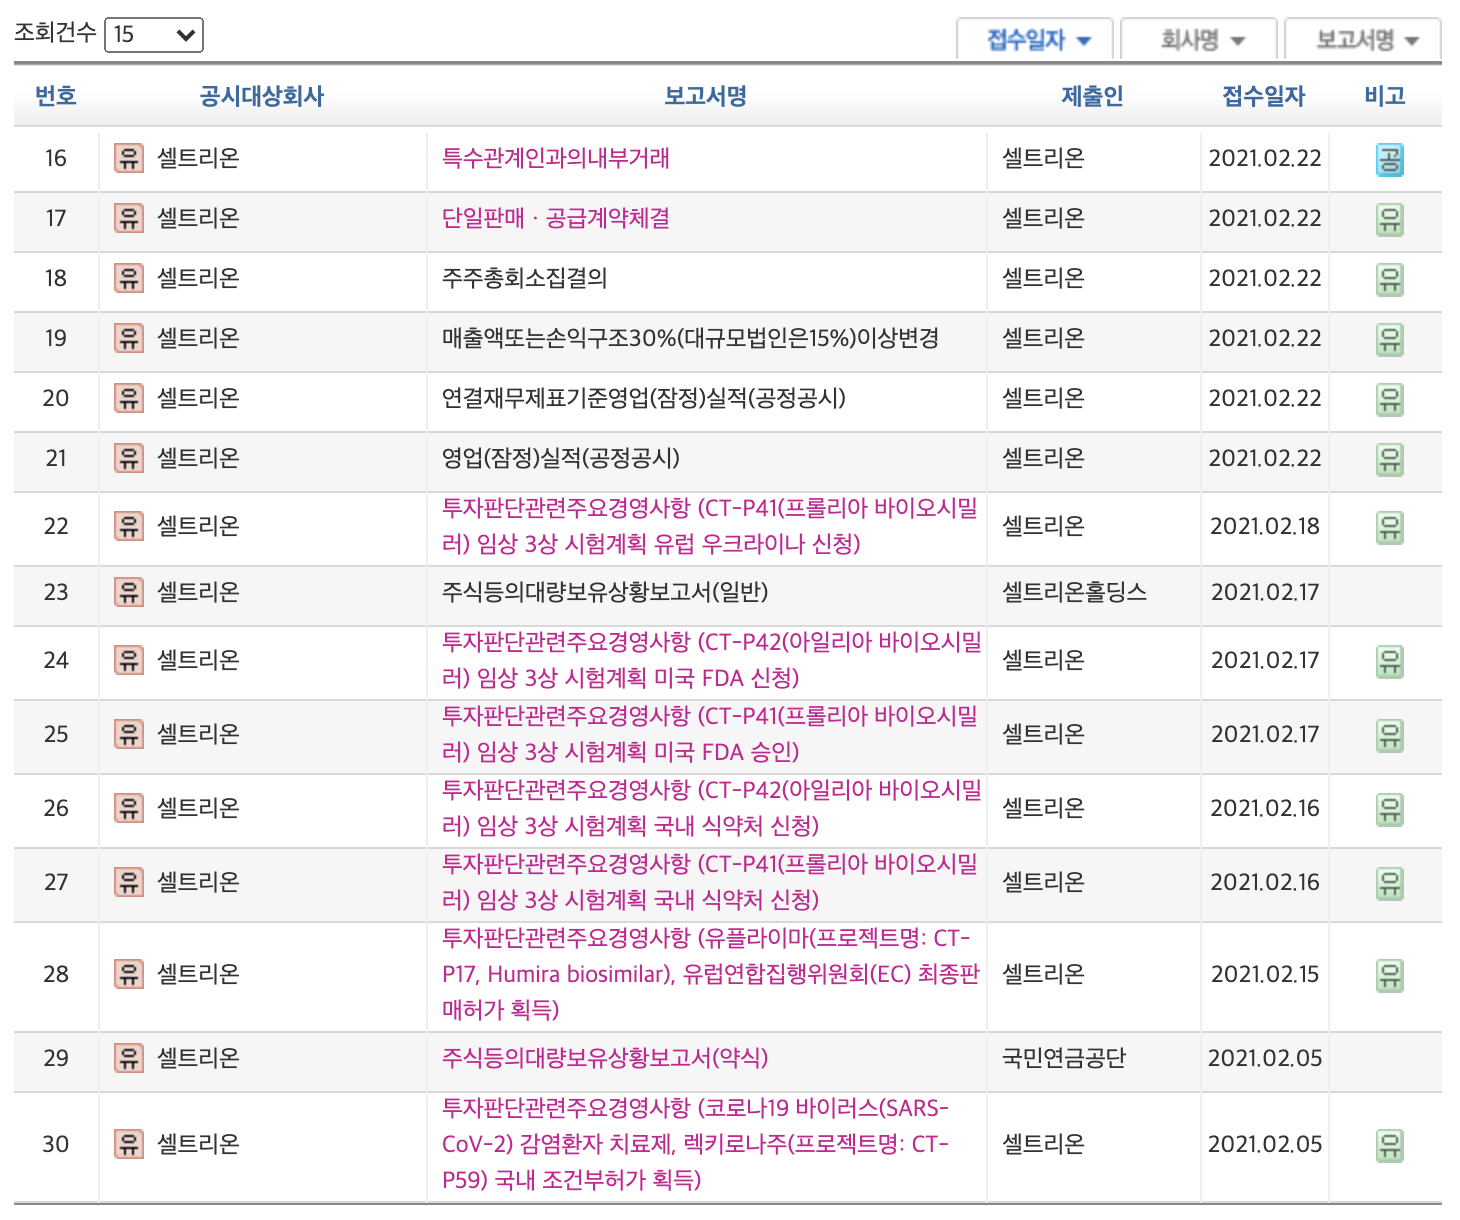This screenshot has height=1220, width=1460.
Task: Open 주식등의대량보유상황보고서(일반) report
Action: pos(605,592)
